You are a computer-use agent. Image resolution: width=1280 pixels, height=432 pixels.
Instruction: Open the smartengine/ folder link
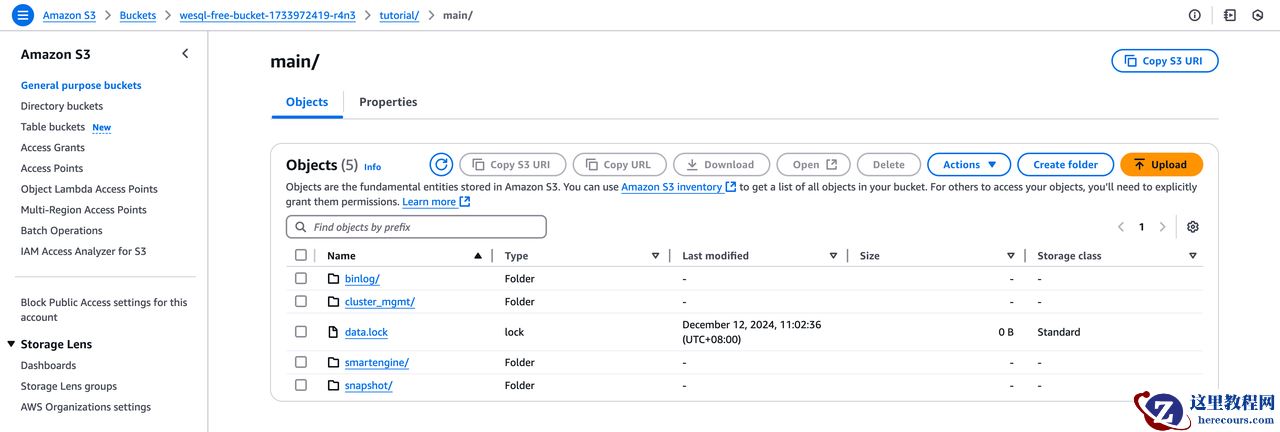[376, 363]
